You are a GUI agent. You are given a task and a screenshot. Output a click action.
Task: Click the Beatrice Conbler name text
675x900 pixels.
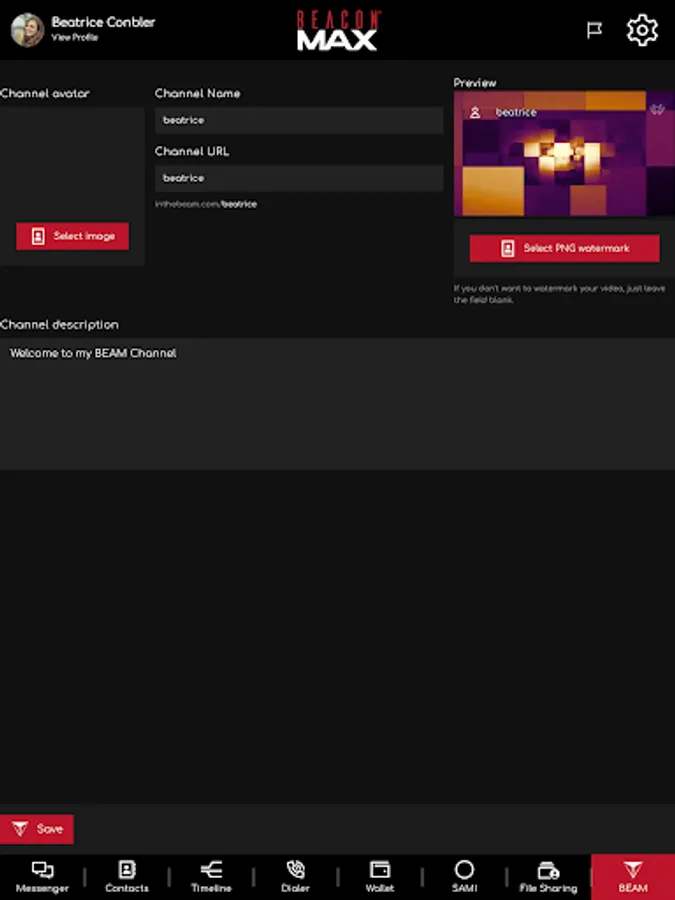(x=103, y=22)
